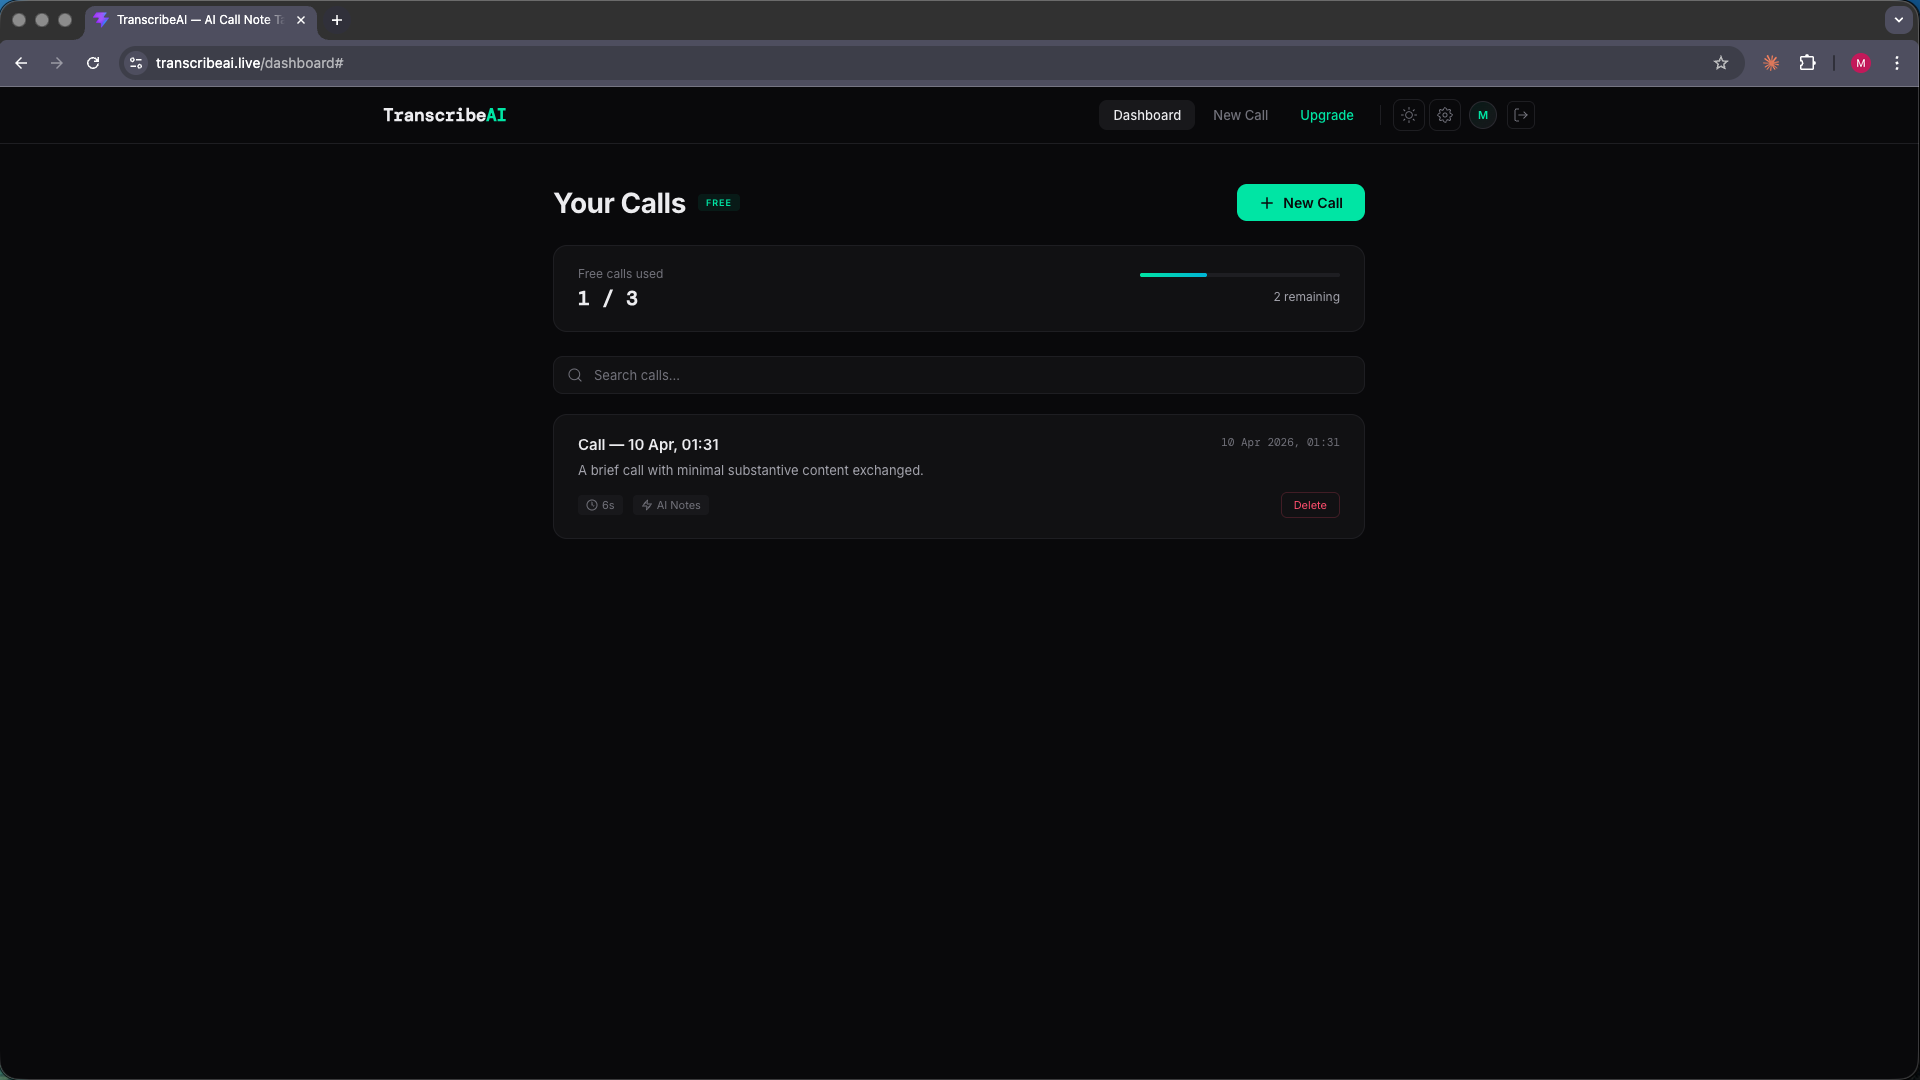Open the call titled Call — 10 Apr, 01:31
Viewport: 1920px width, 1080px height.
(x=648, y=444)
